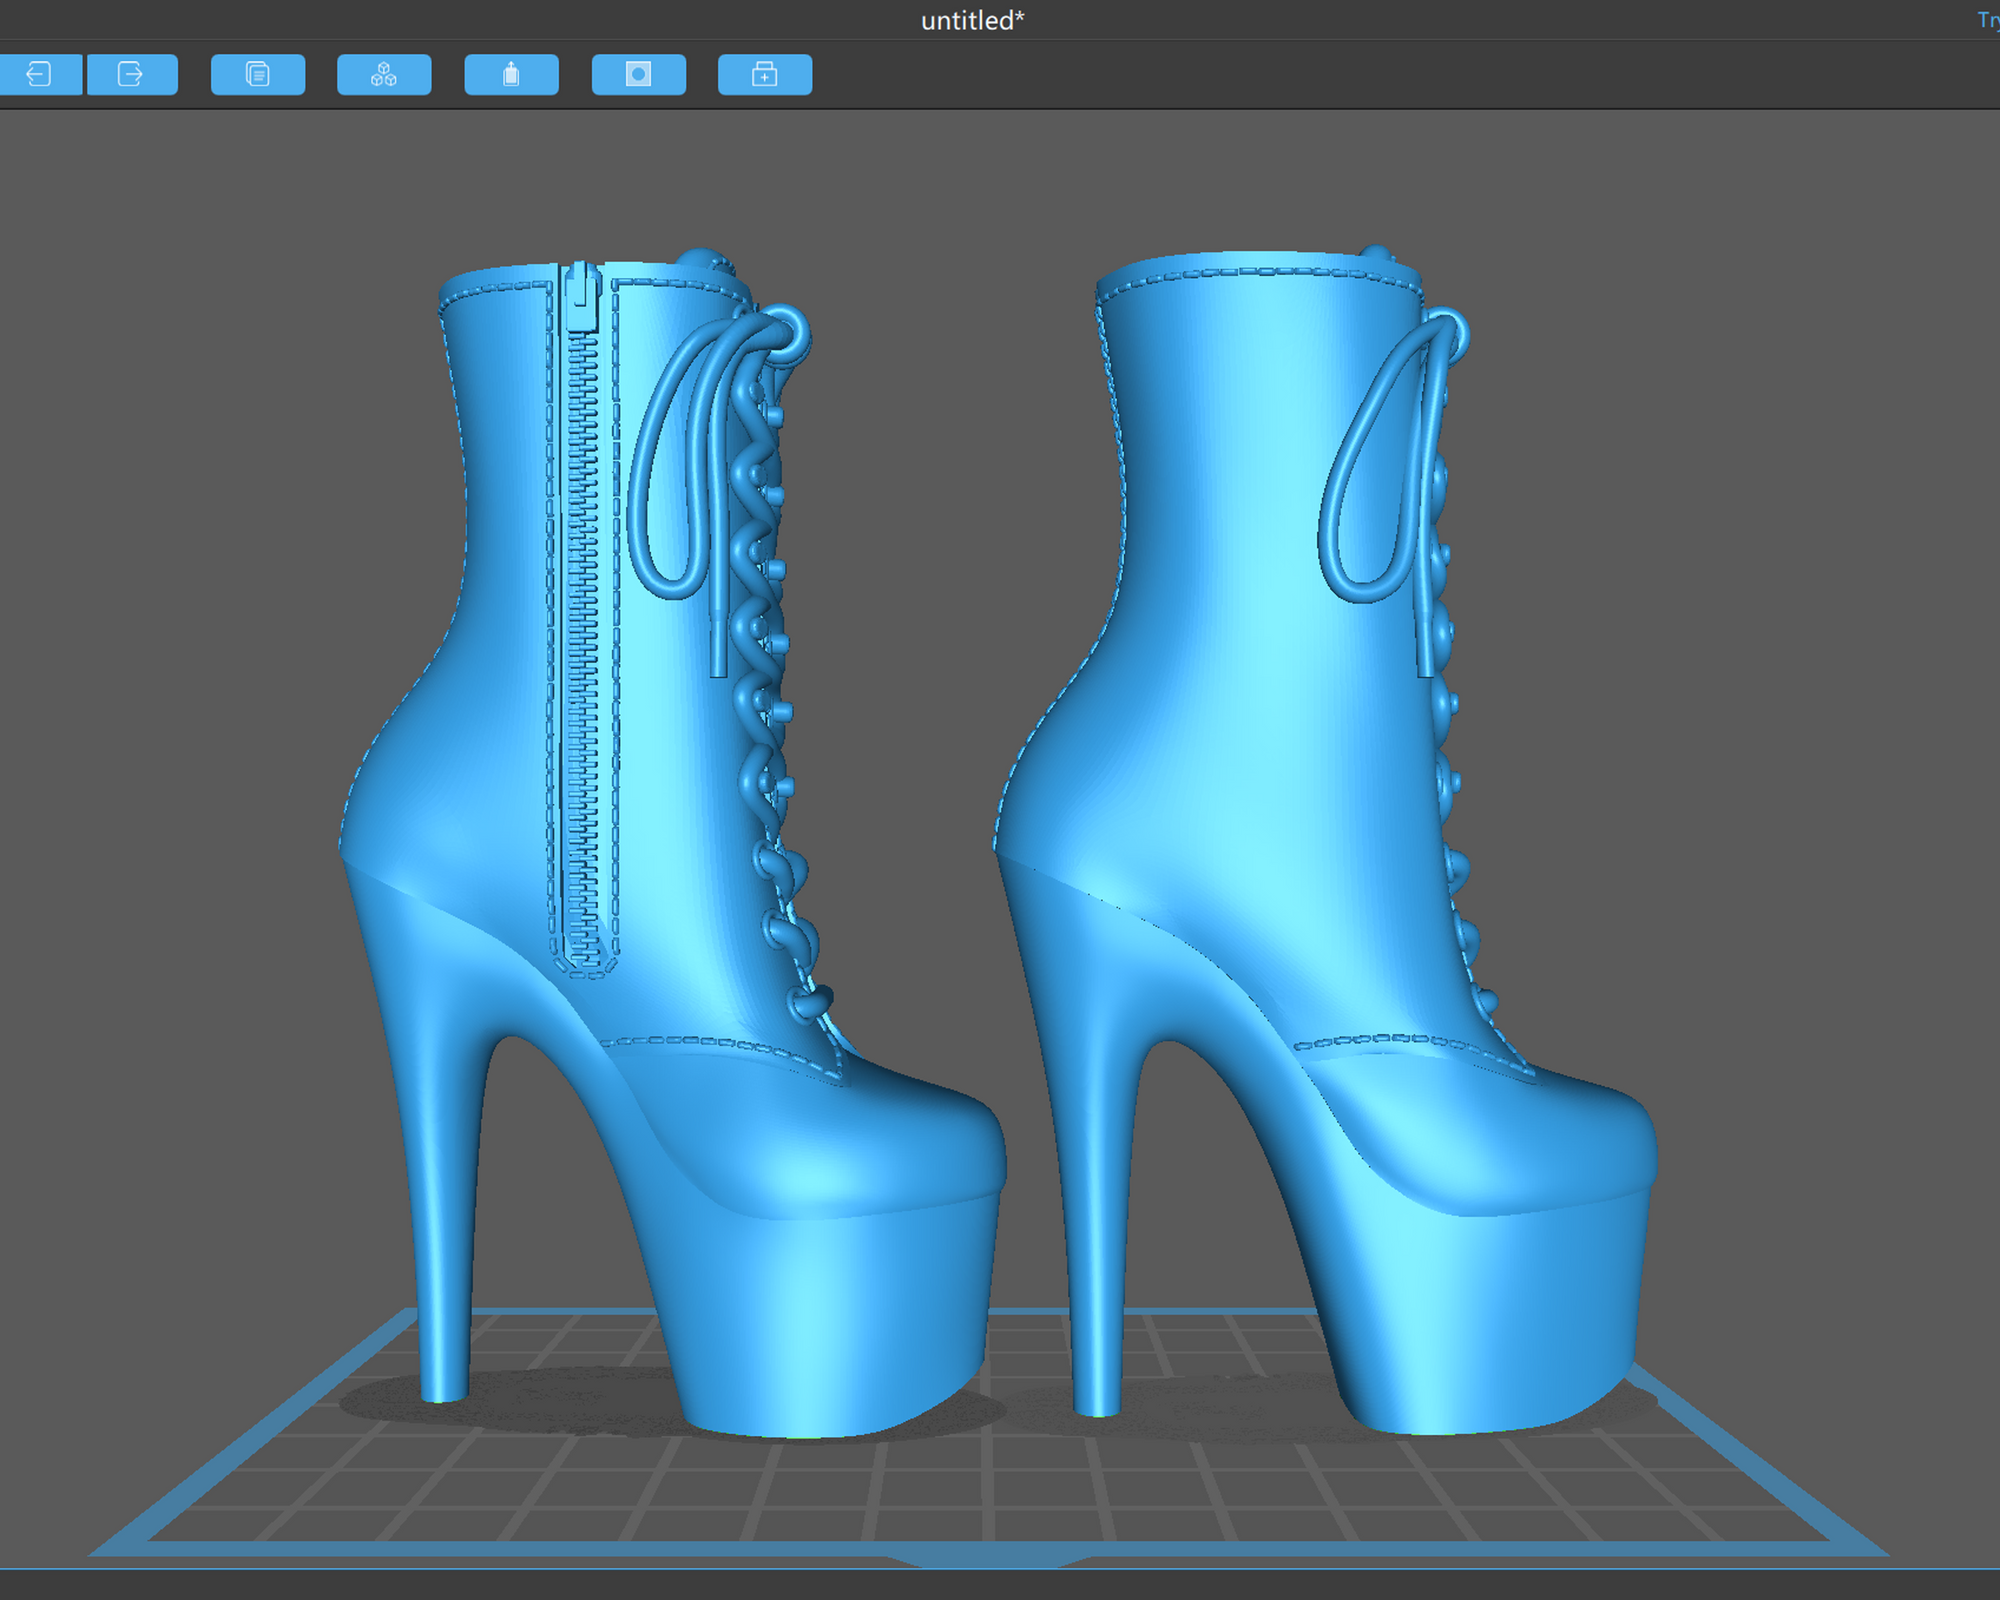The height and width of the screenshot is (1600, 2000).
Task: Click the export file arrow icon
Action: click(131, 74)
